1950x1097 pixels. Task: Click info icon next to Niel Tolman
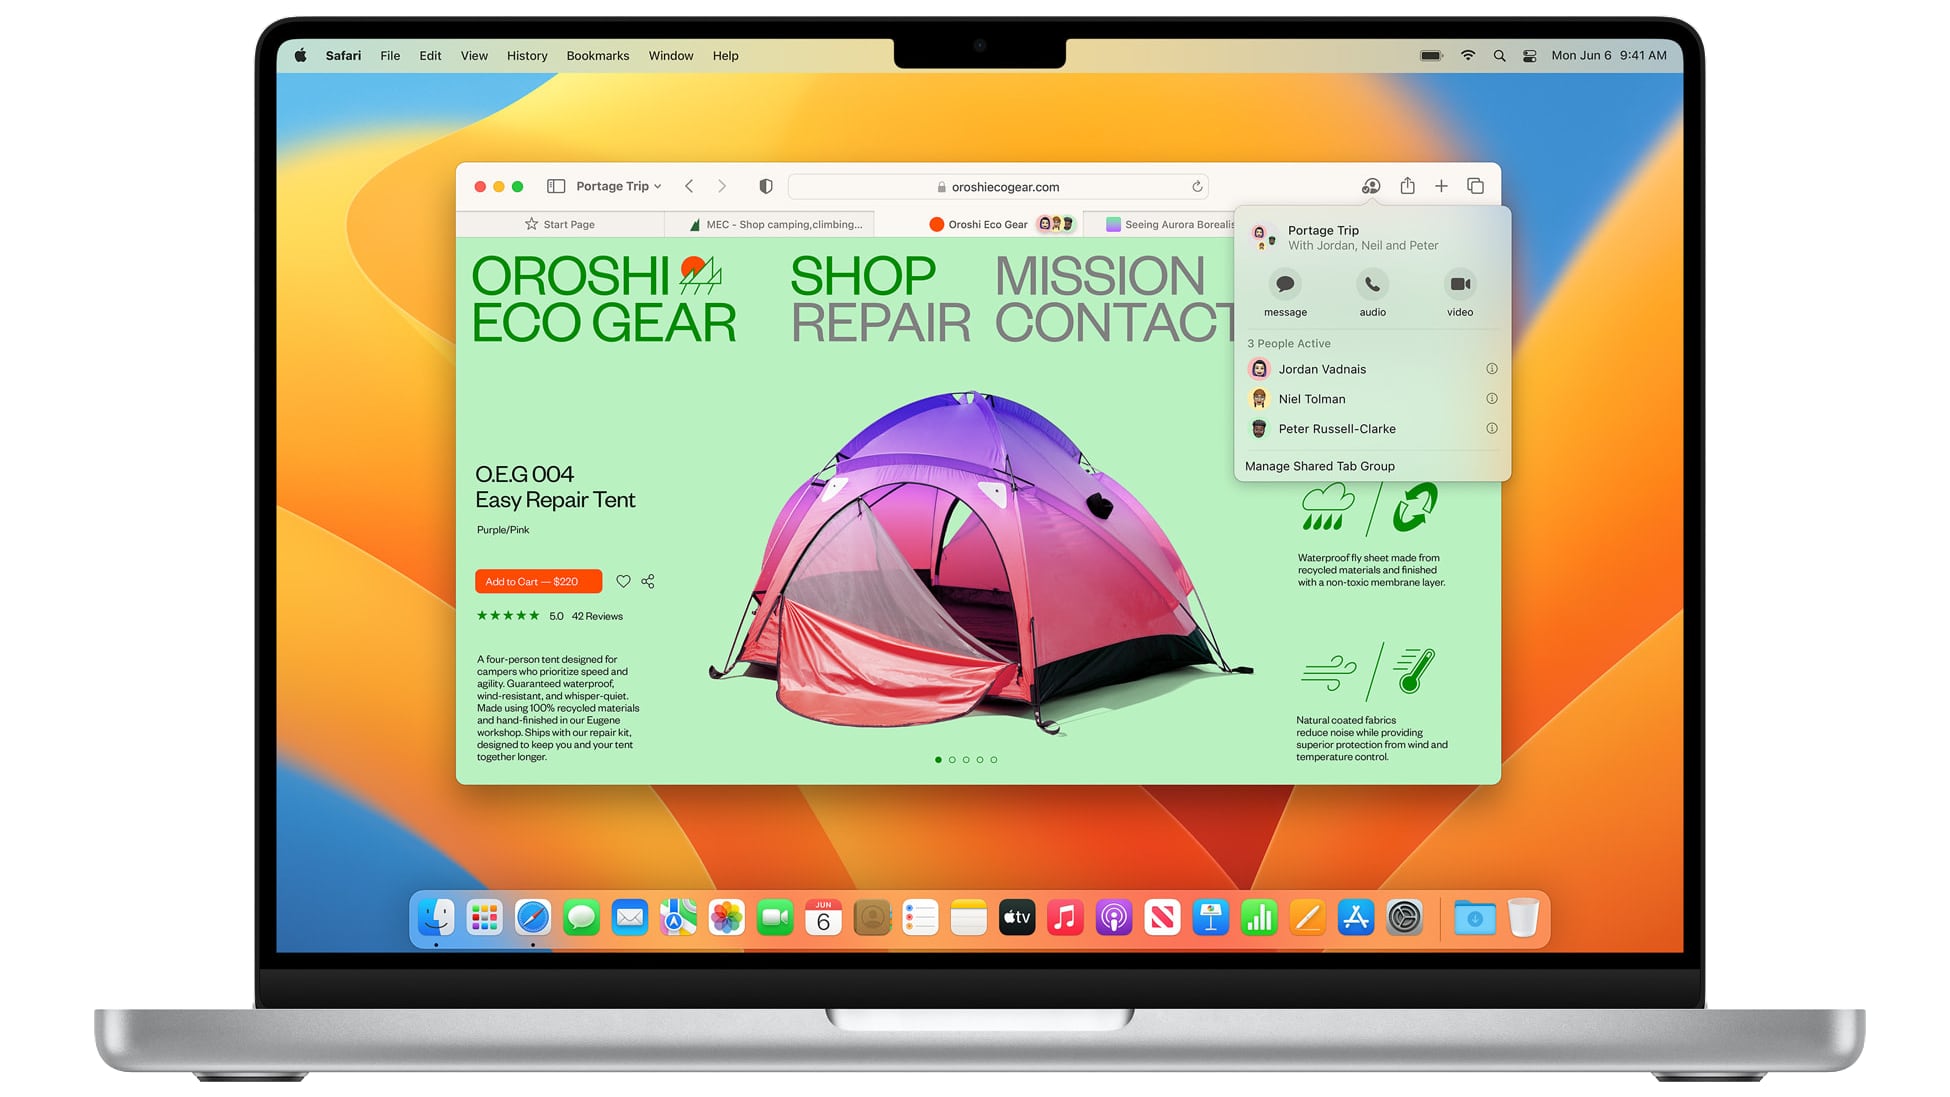coord(1491,398)
